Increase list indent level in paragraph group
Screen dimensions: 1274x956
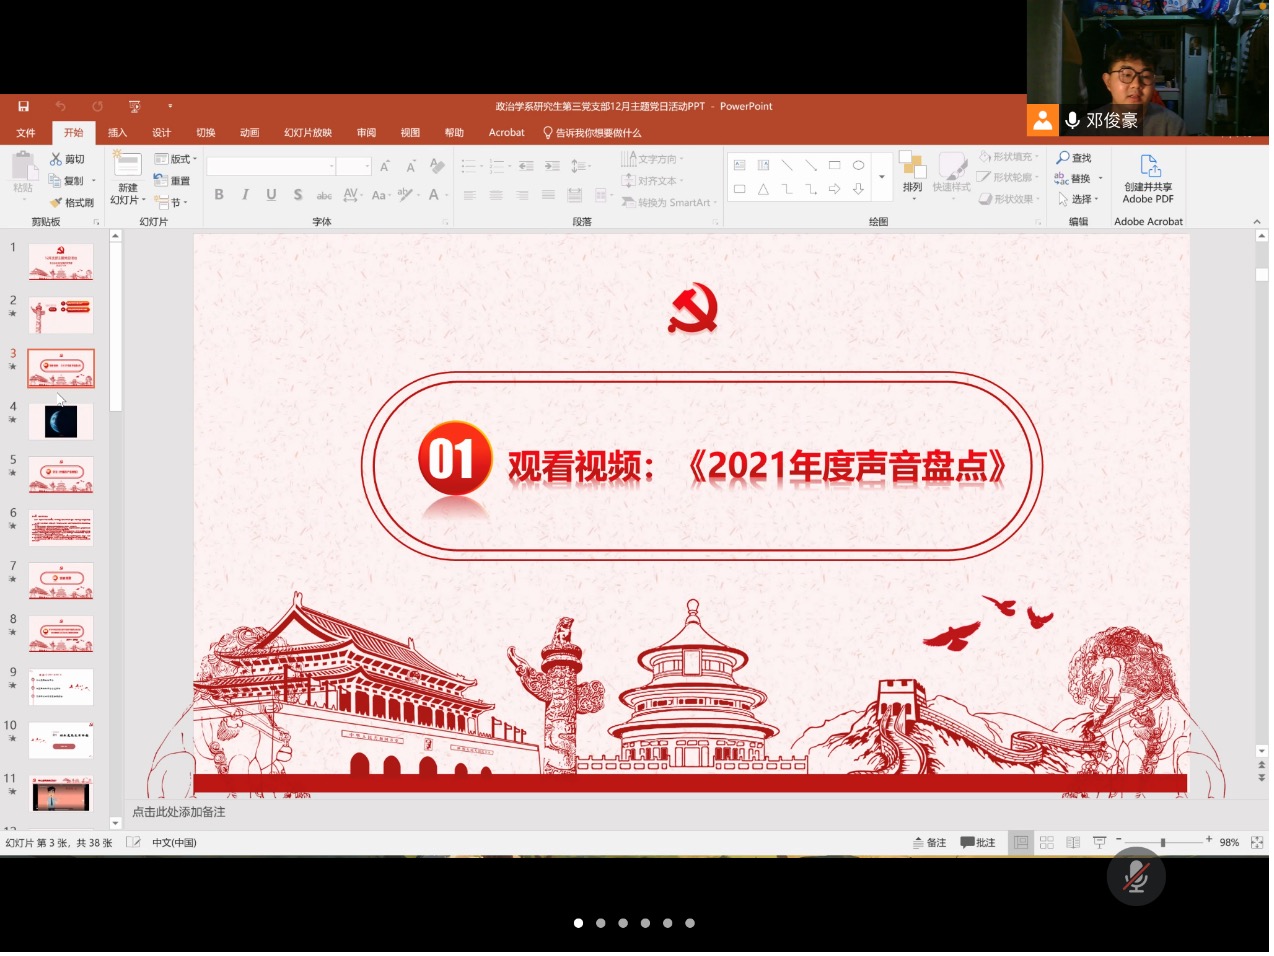552,166
